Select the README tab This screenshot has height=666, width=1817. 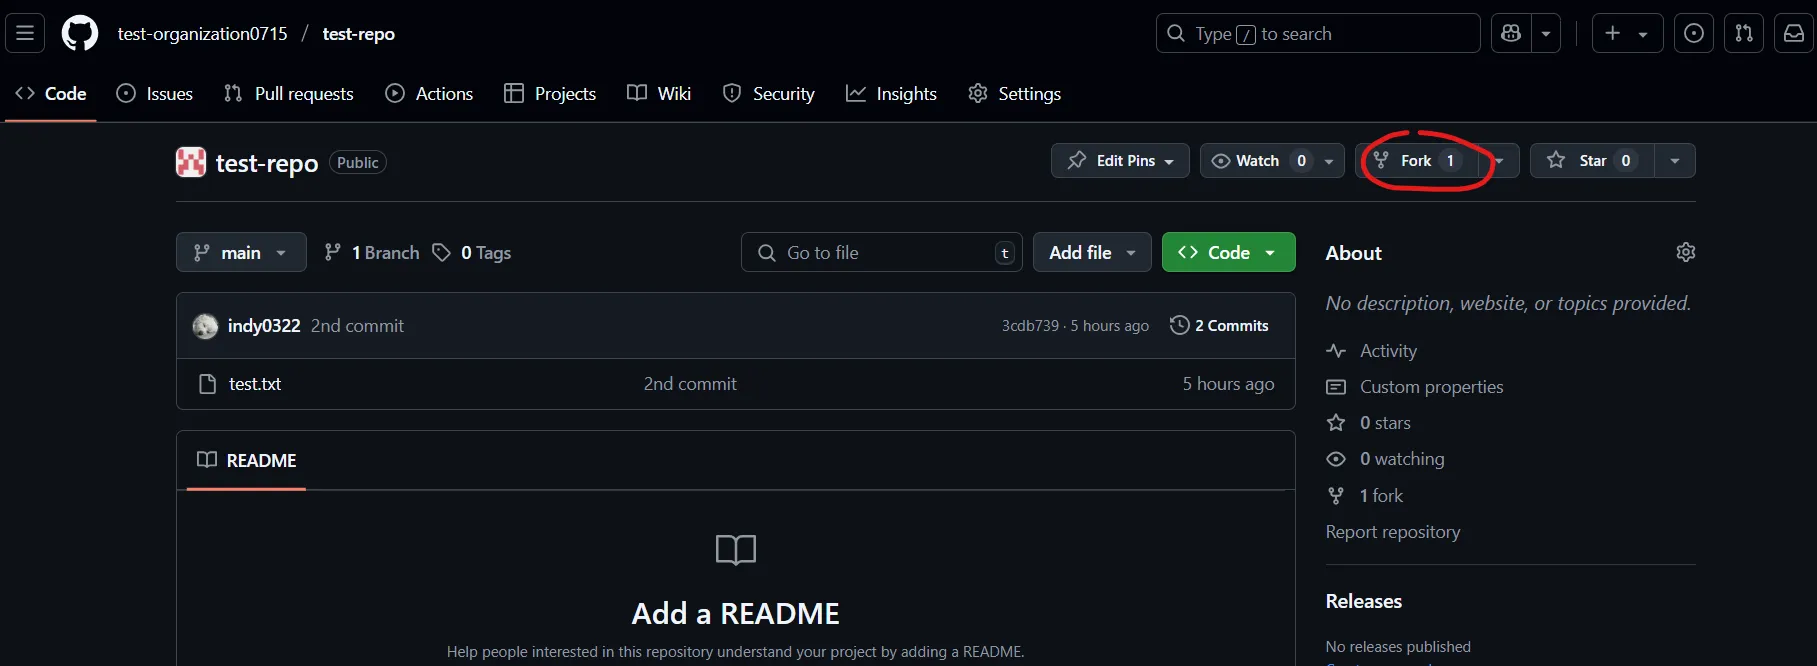pos(247,460)
